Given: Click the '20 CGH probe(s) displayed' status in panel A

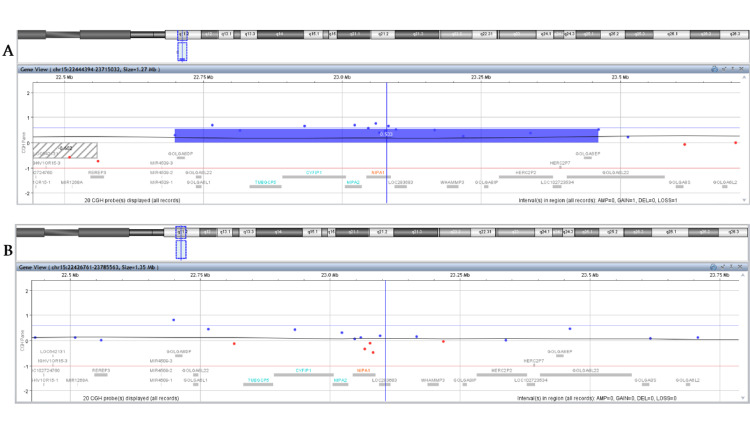Looking at the screenshot, I should (132, 200).
